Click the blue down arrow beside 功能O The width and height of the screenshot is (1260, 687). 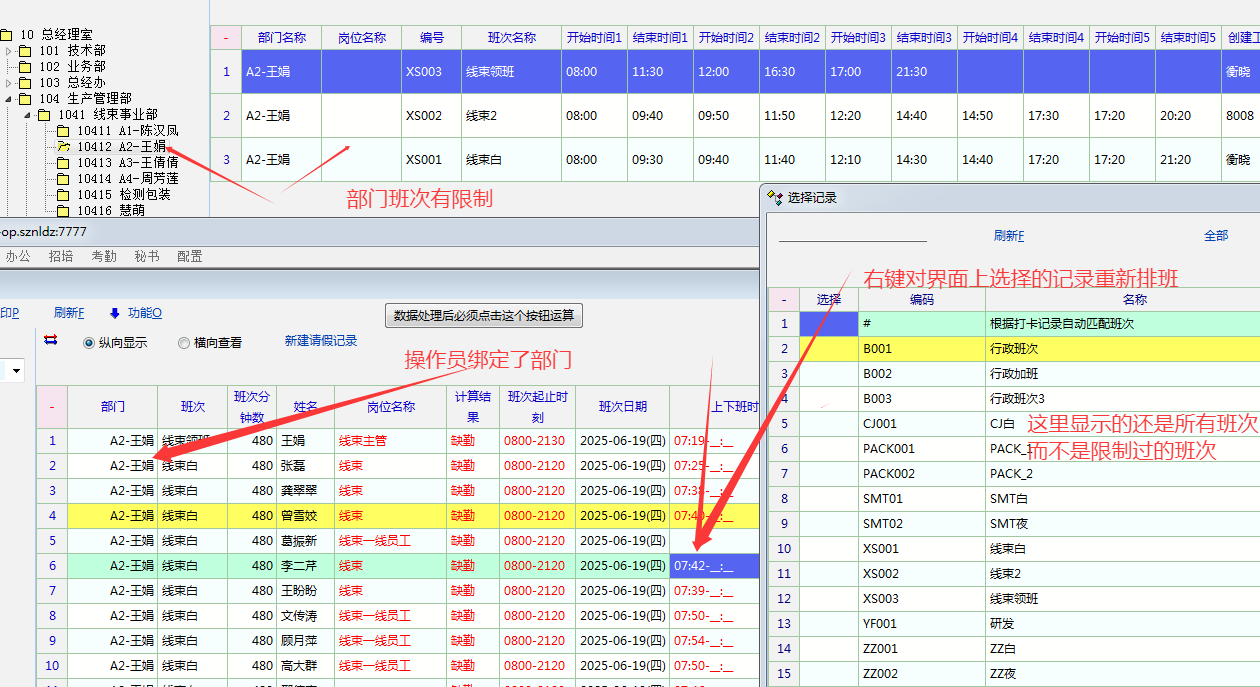114,313
